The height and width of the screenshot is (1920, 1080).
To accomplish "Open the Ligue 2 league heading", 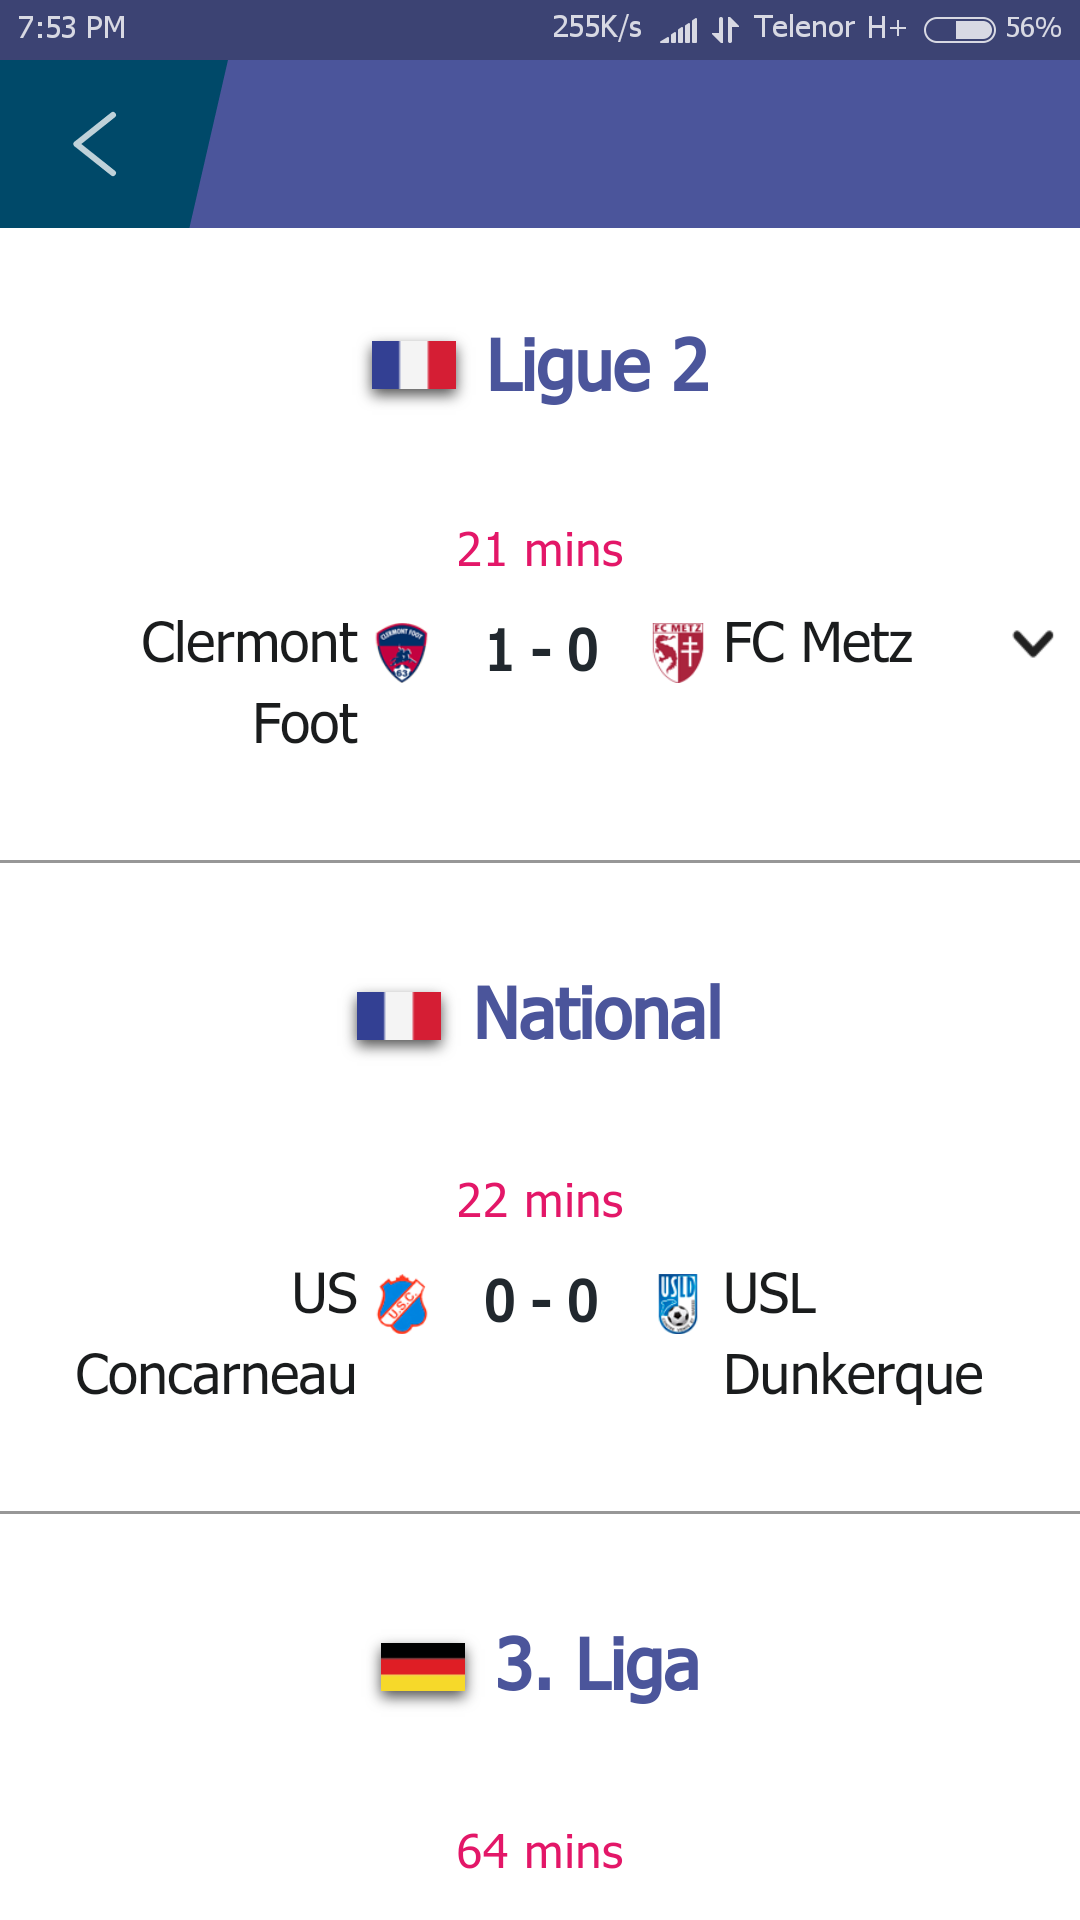I will [598, 365].
